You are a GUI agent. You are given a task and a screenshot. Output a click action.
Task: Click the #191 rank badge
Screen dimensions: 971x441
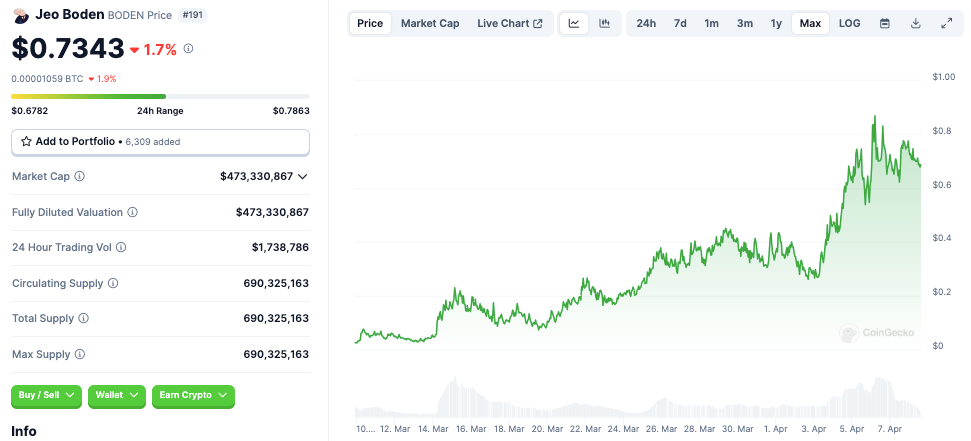click(x=193, y=15)
